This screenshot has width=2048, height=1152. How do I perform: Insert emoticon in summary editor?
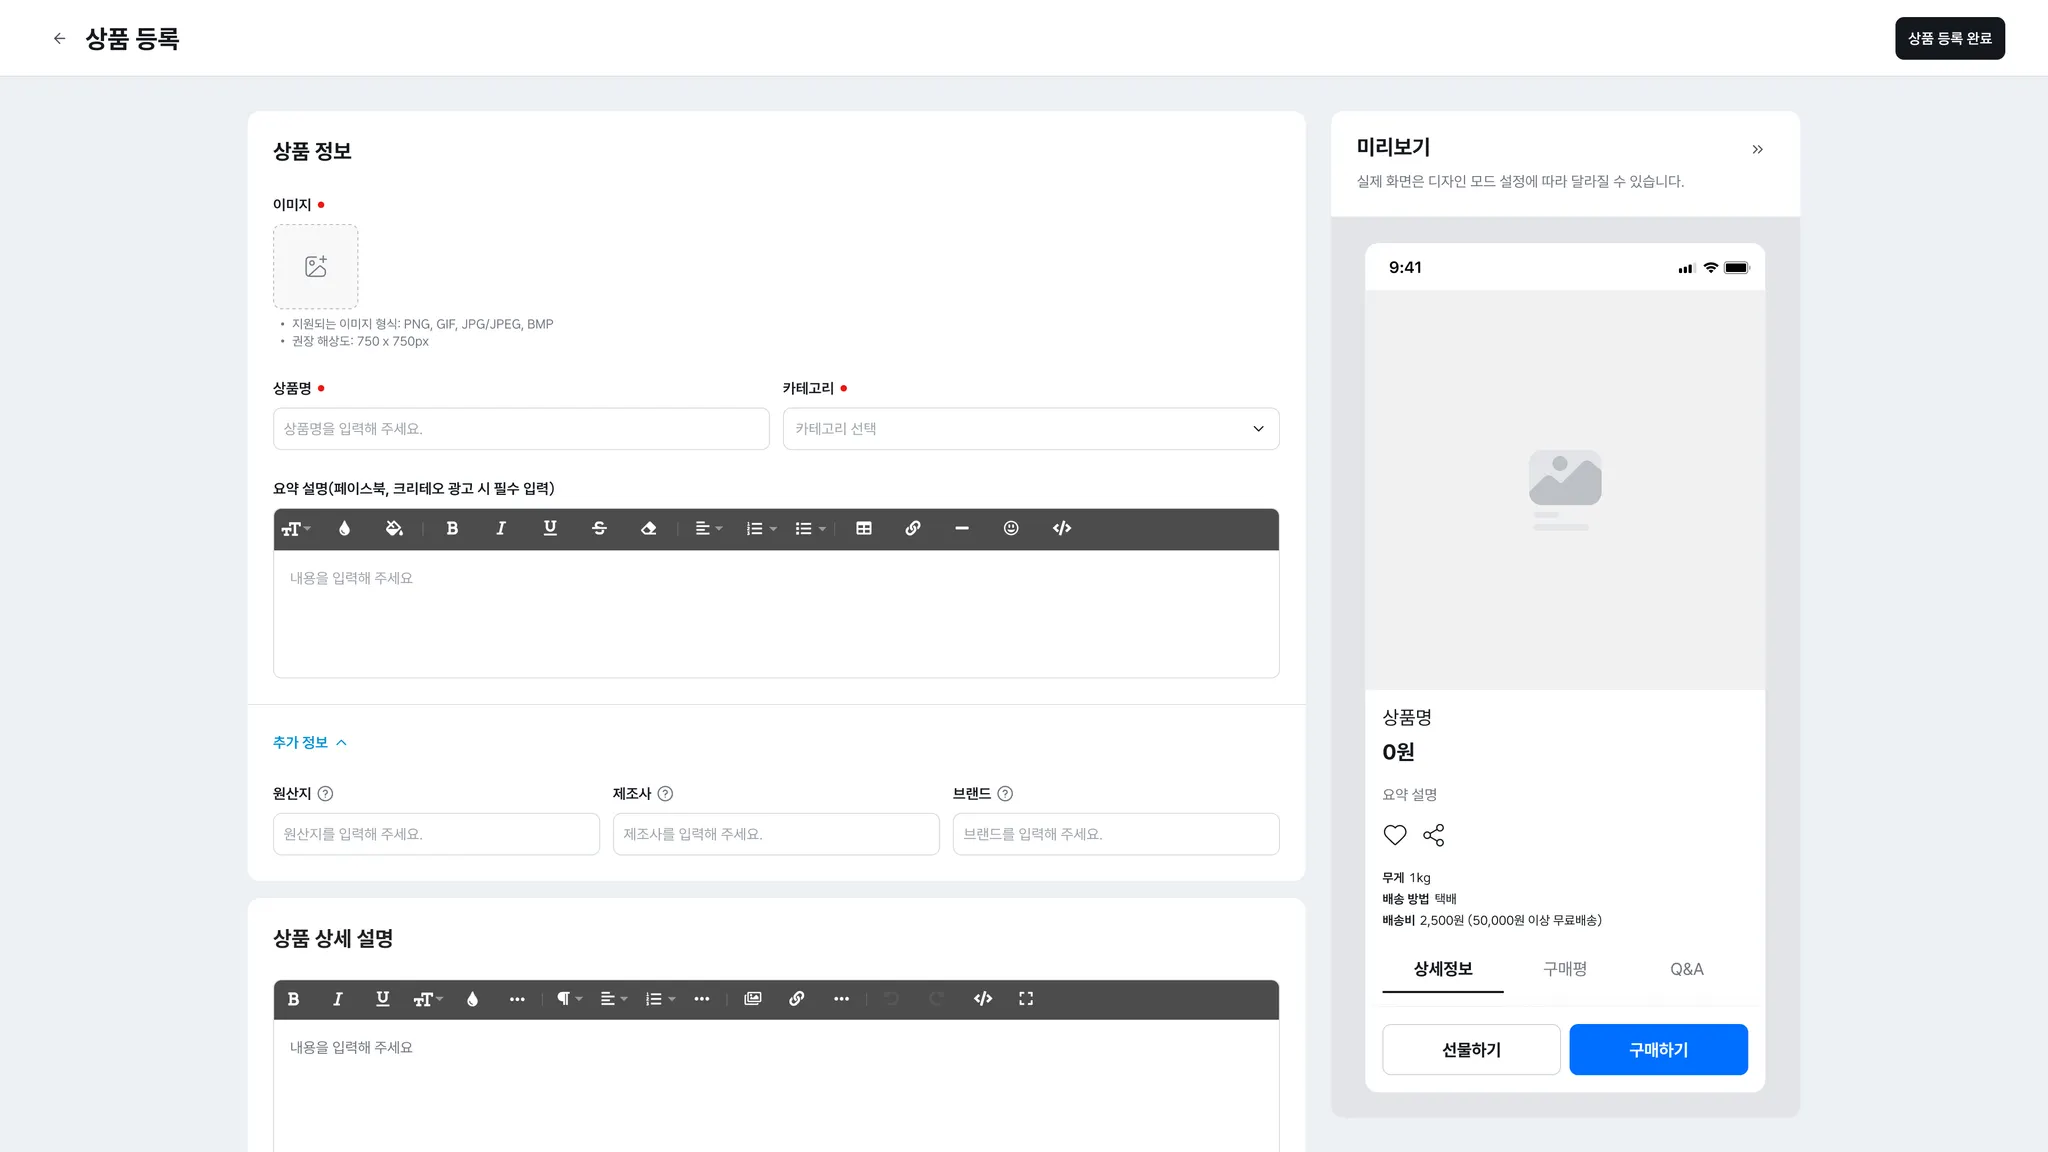[1011, 528]
